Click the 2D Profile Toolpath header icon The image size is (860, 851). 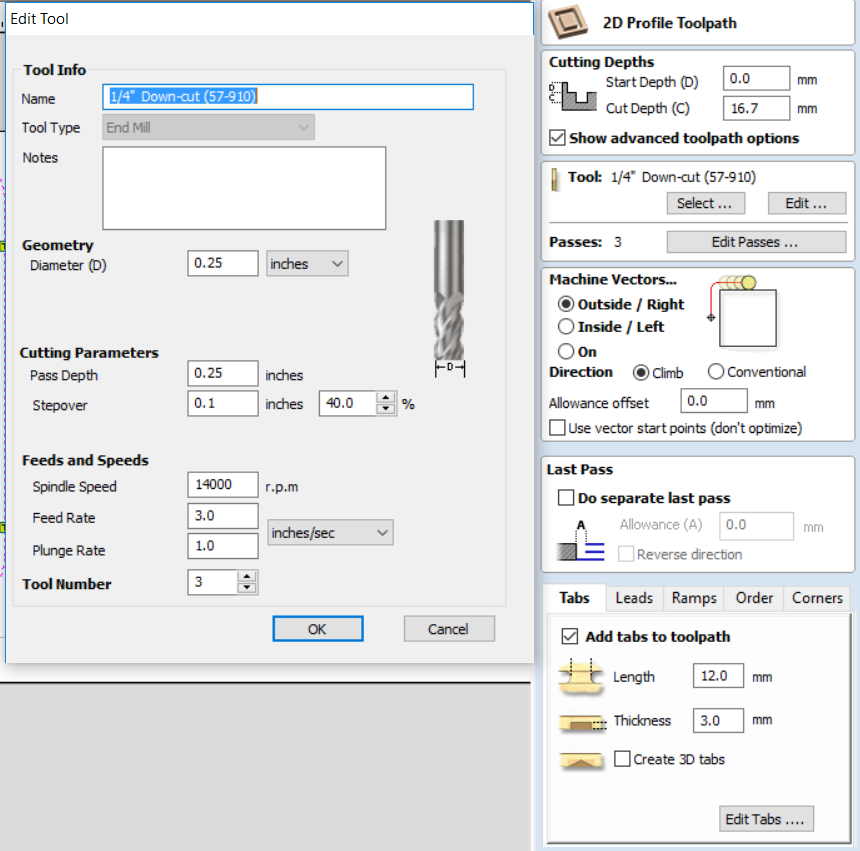click(x=568, y=22)
